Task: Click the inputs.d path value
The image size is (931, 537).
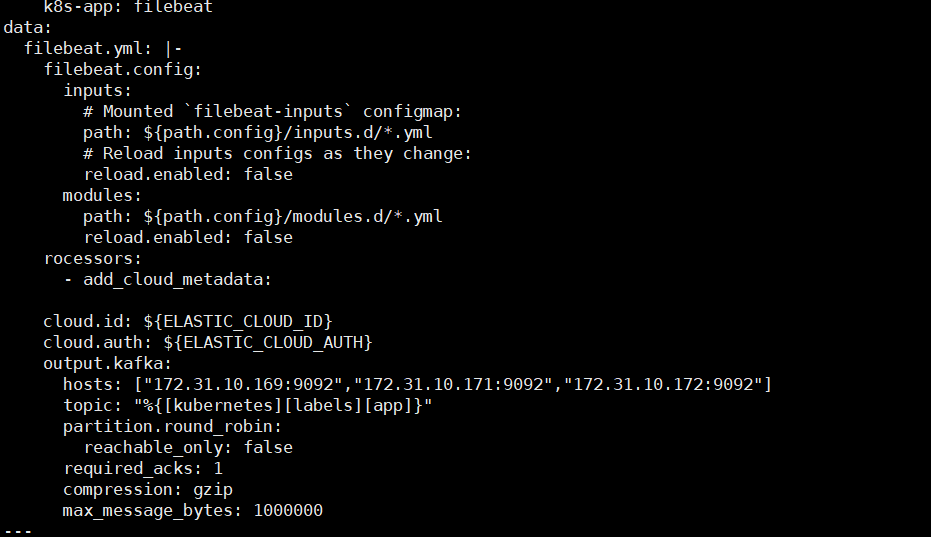Action: coord(288,132)
